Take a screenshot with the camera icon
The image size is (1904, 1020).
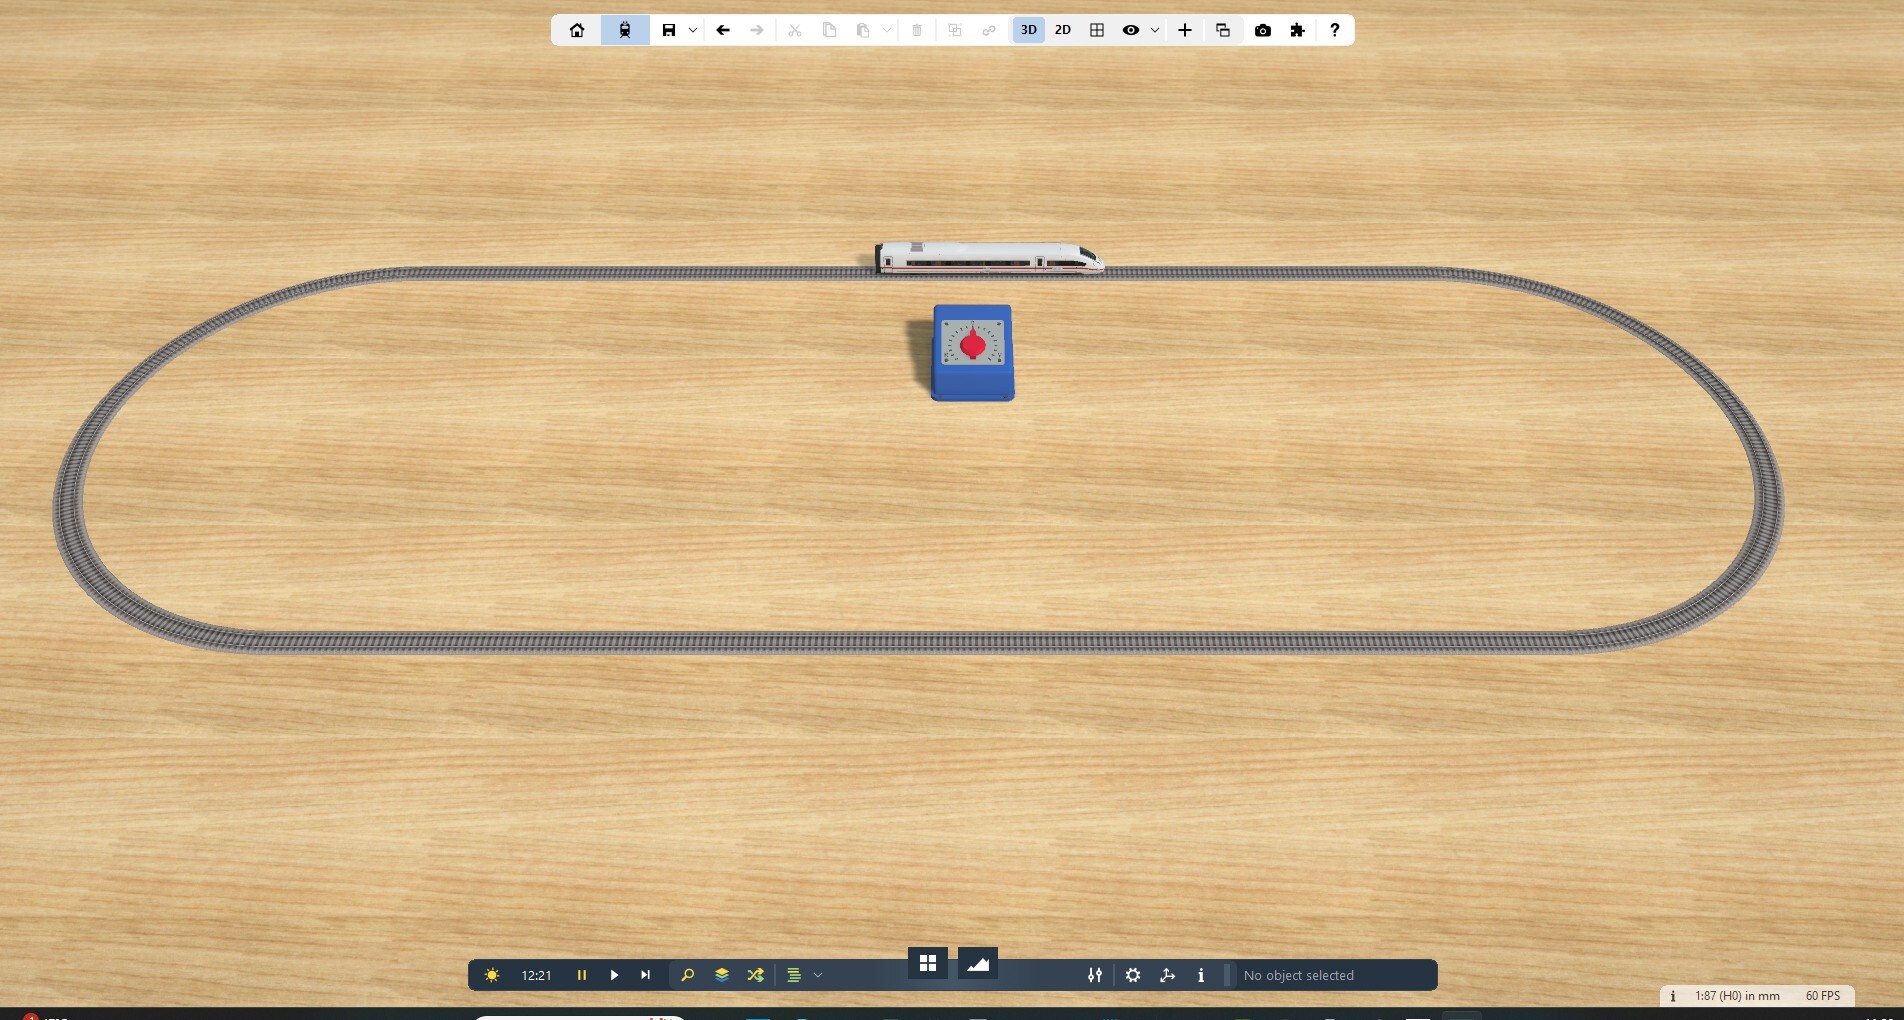point(1263,30)
